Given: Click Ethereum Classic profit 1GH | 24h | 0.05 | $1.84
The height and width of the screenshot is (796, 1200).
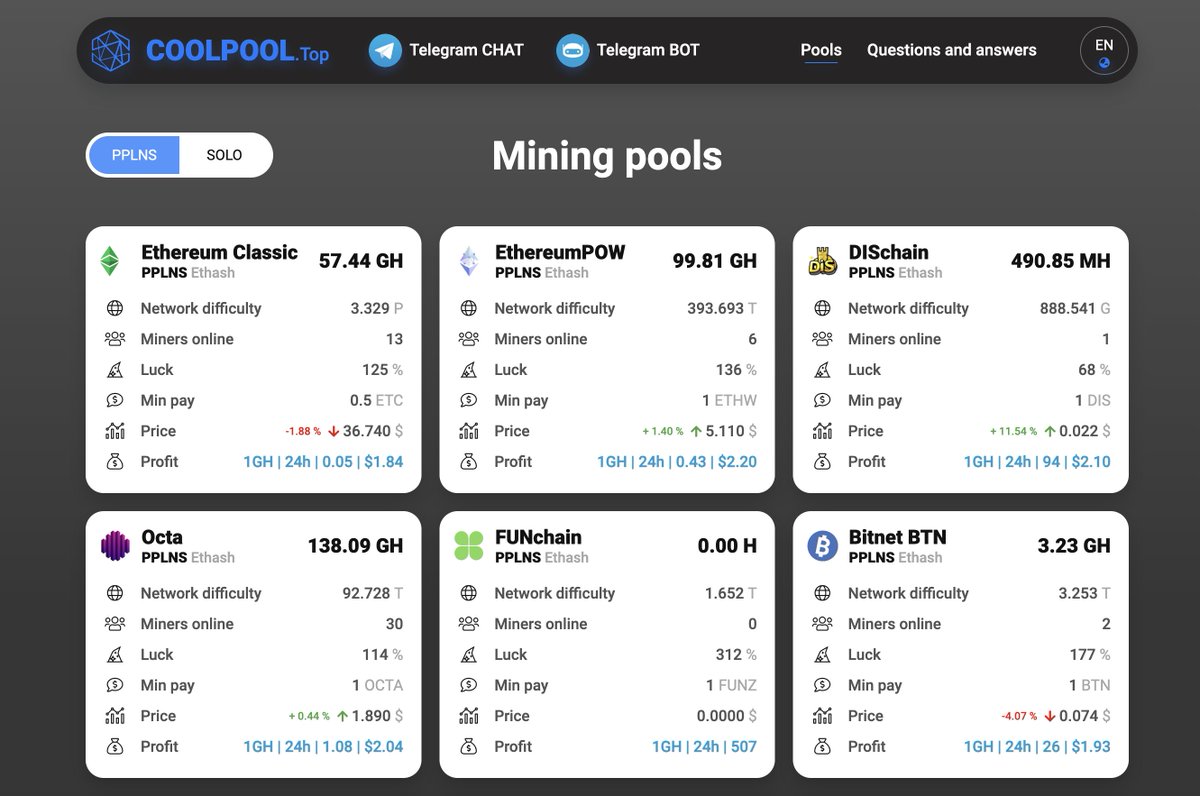Looking at the screenshot, I should (323, 462).
